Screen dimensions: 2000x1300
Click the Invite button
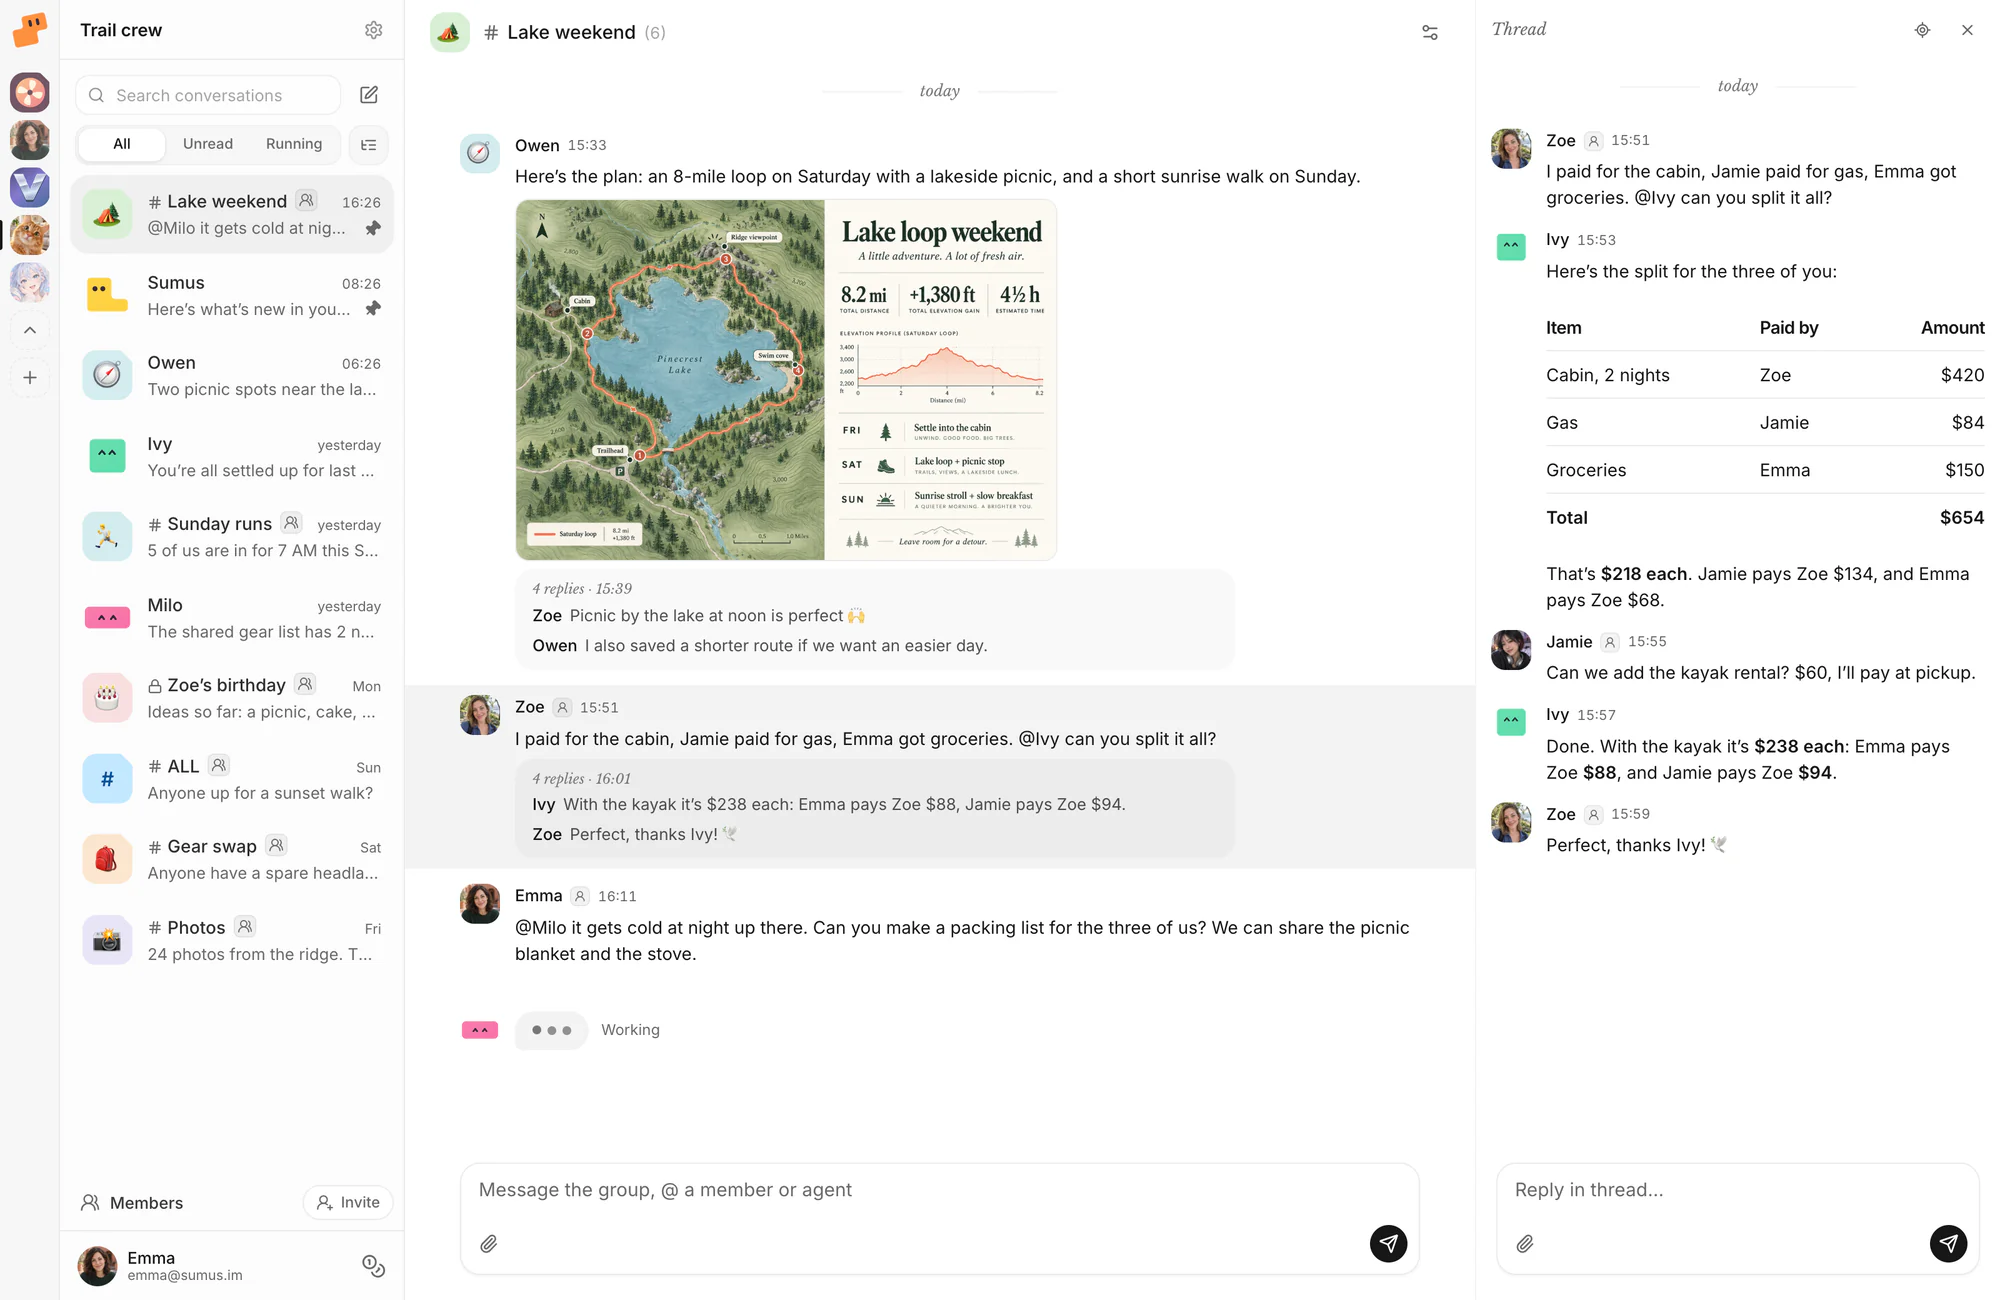point(348,1202)
